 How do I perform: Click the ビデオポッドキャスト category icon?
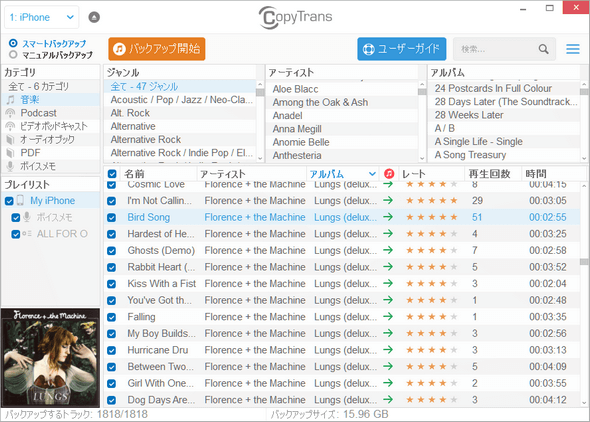11,126
